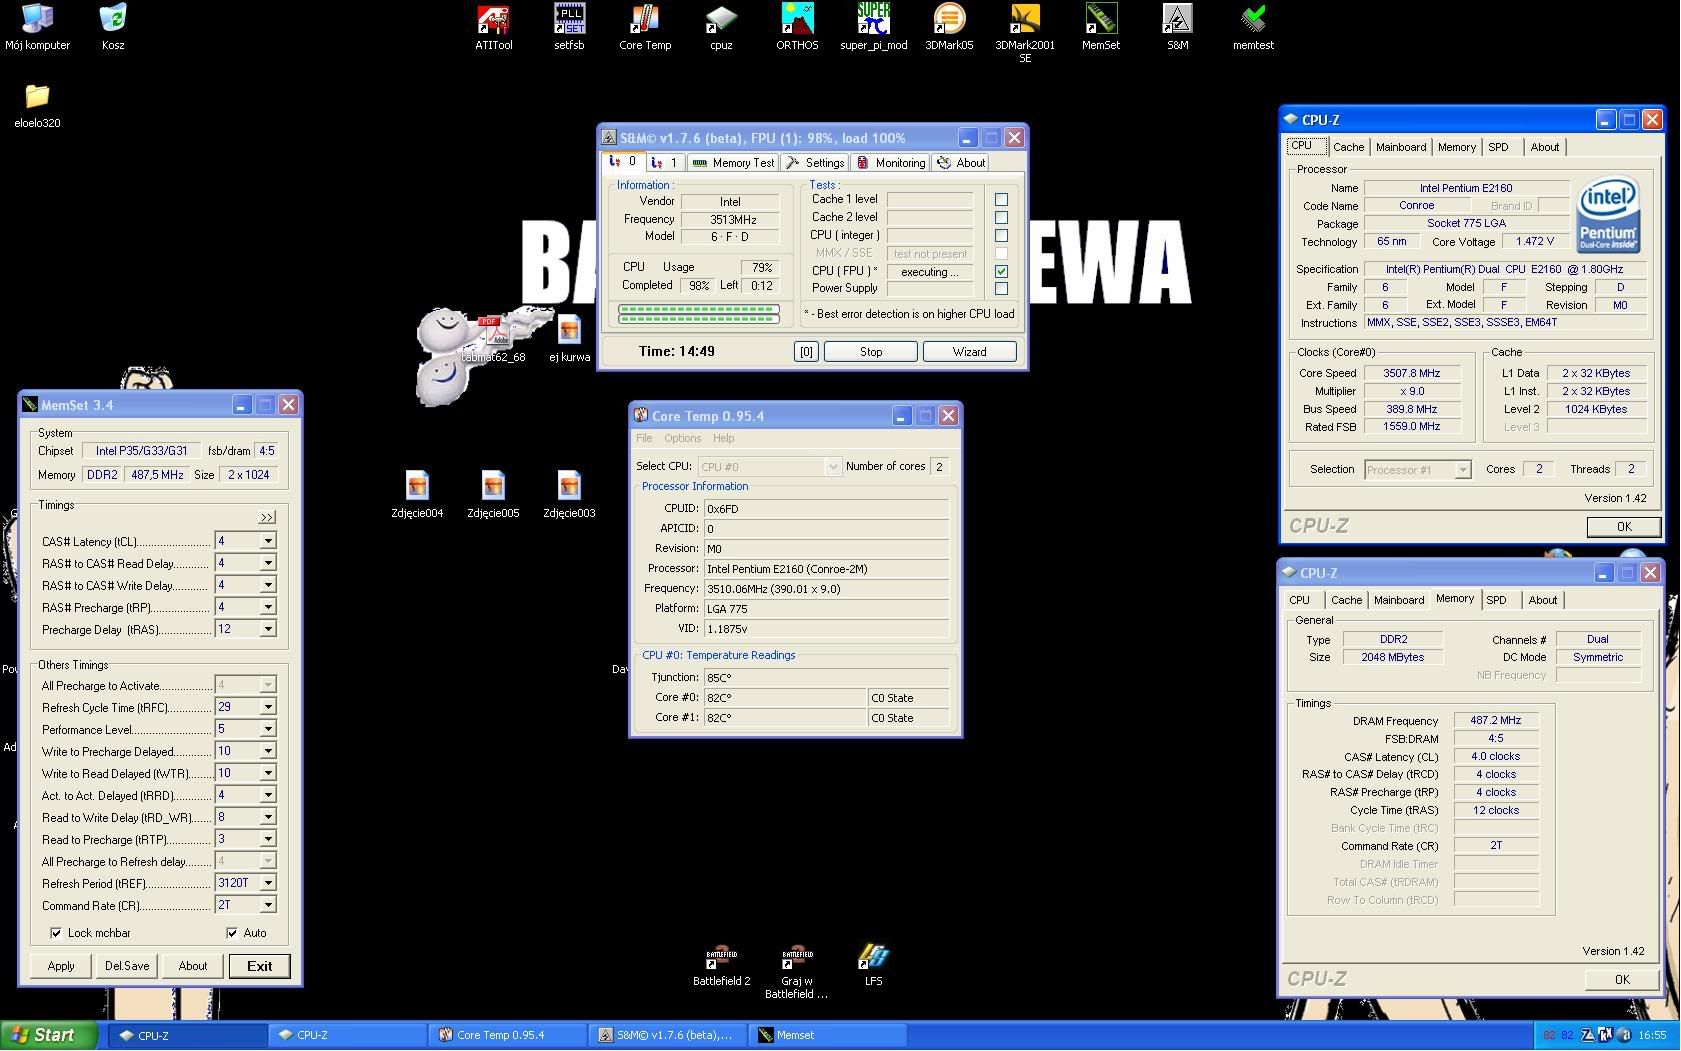Screen dimensions: 1681x1051
Task: Open the MemSet desktop shortcut
Action: [1101, 27]
